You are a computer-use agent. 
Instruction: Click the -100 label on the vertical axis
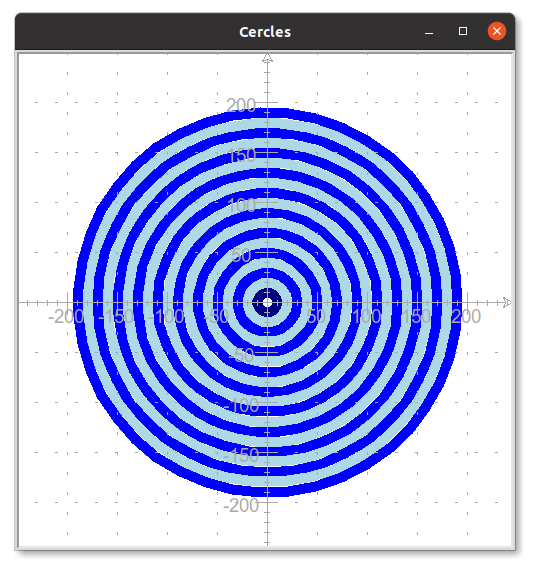[x=242, y=406]
